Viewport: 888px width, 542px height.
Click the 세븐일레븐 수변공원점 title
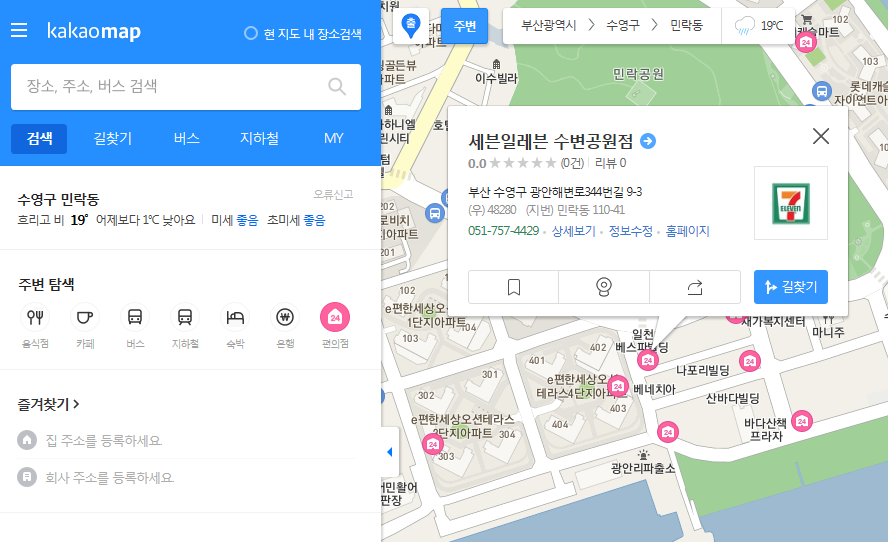[x=550, y=141]
